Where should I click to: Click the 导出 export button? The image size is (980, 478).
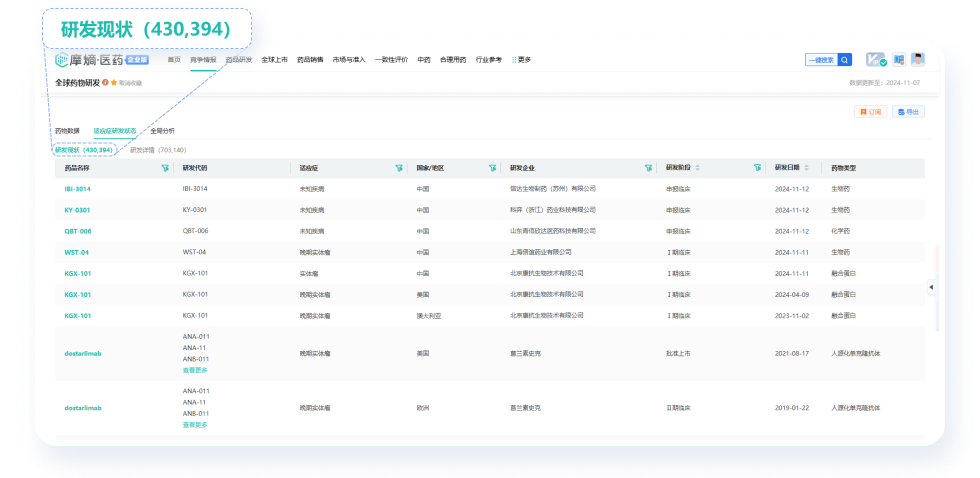coord(908,112)
